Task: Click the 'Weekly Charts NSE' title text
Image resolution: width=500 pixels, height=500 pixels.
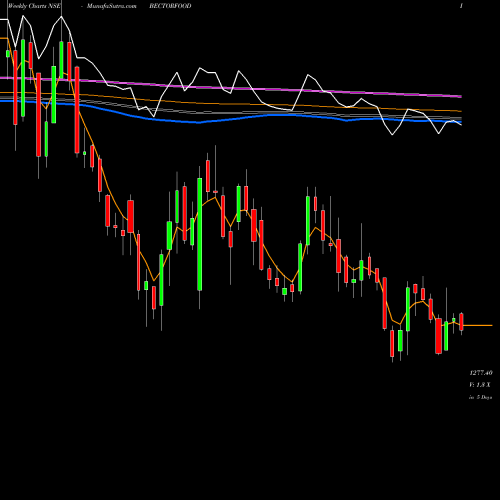Action: tap(34, 6)
